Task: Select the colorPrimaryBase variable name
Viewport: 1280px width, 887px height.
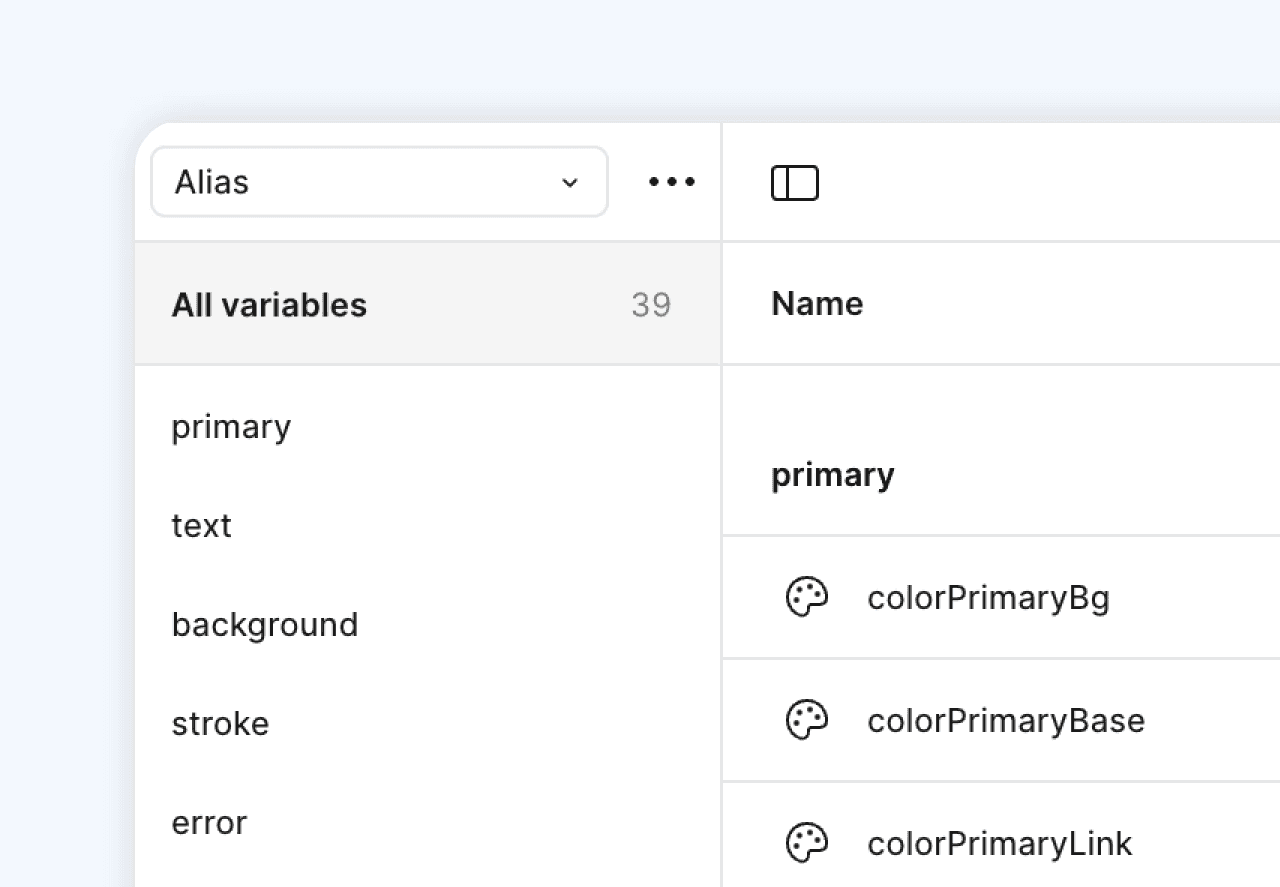Action: [x=1006, y=721]
